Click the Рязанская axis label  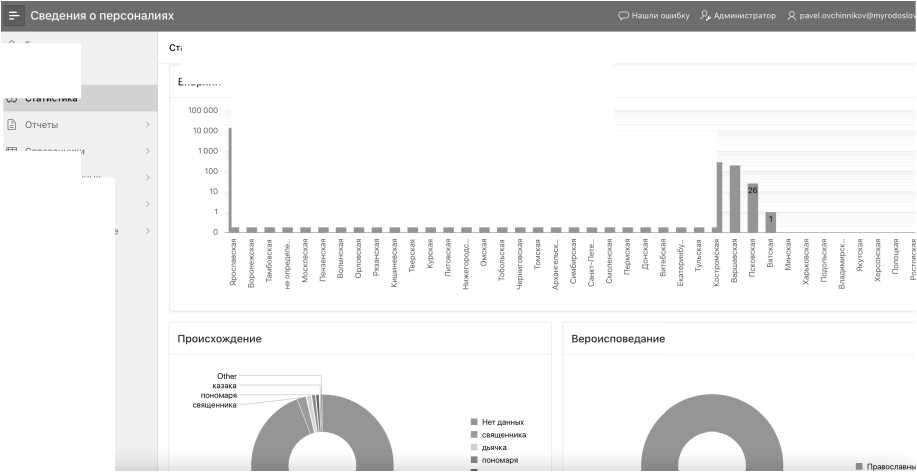tap(377, 257)
